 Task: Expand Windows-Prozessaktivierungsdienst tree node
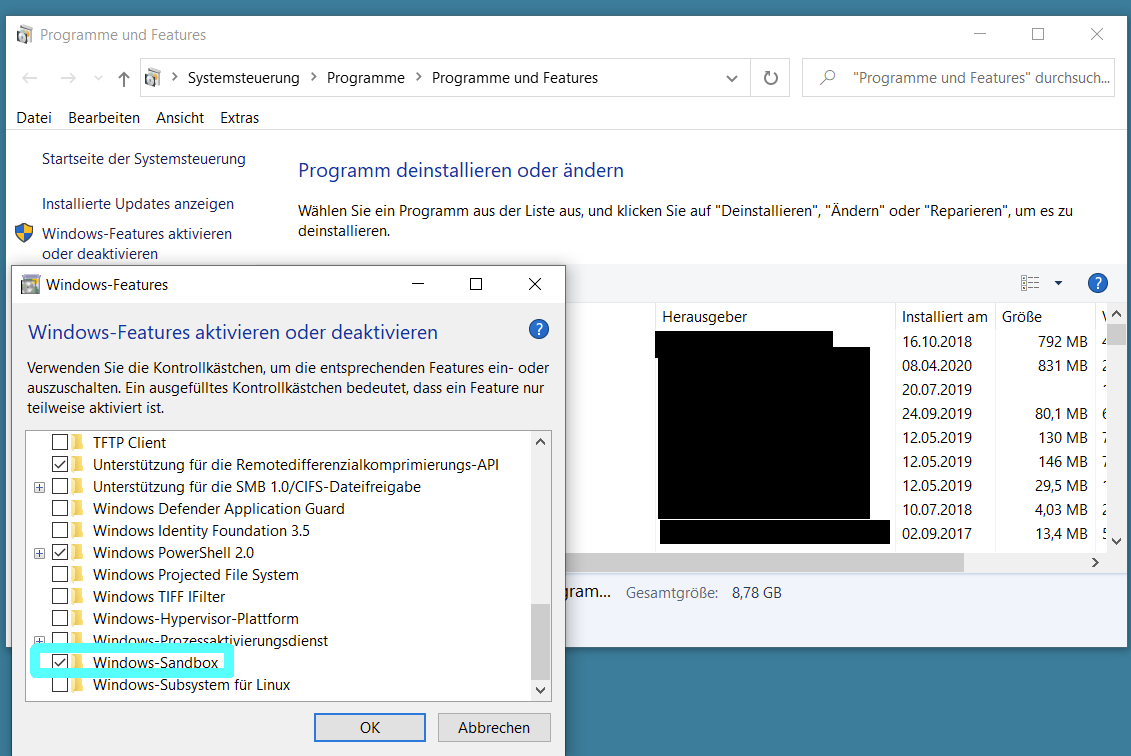40,641
